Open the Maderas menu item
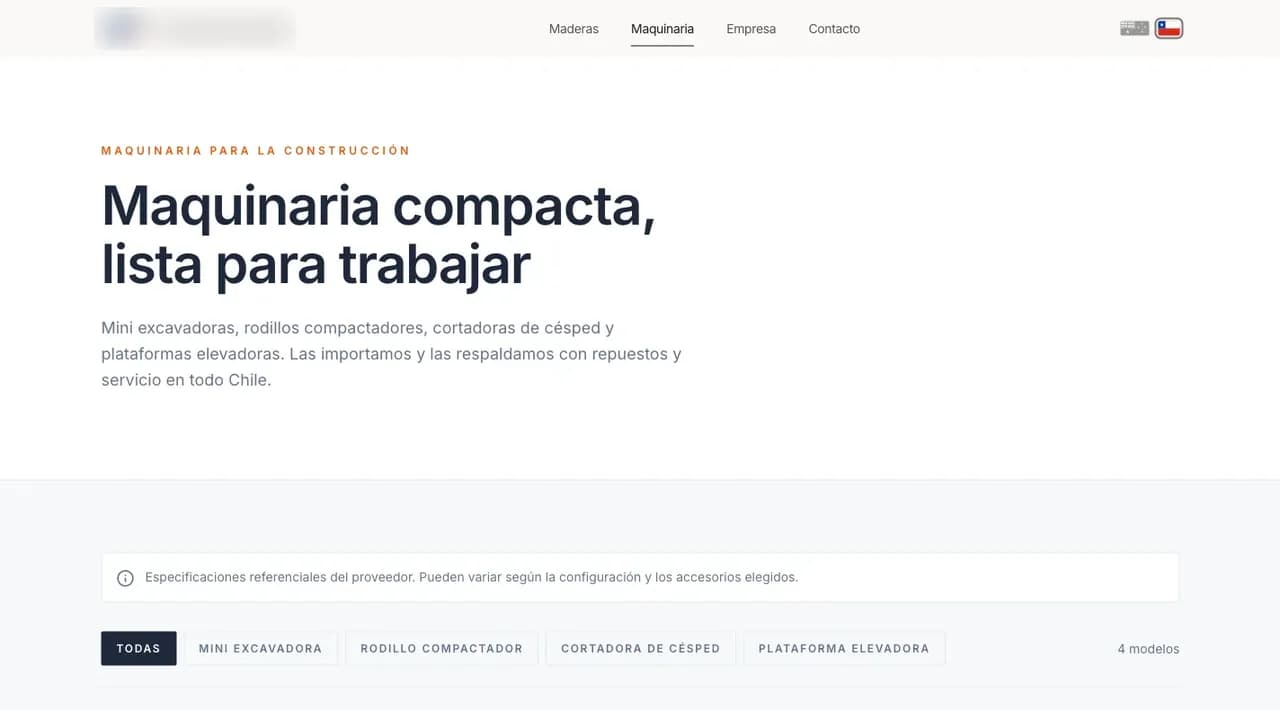The image size is (1280, 710). [x=574, y=29]
